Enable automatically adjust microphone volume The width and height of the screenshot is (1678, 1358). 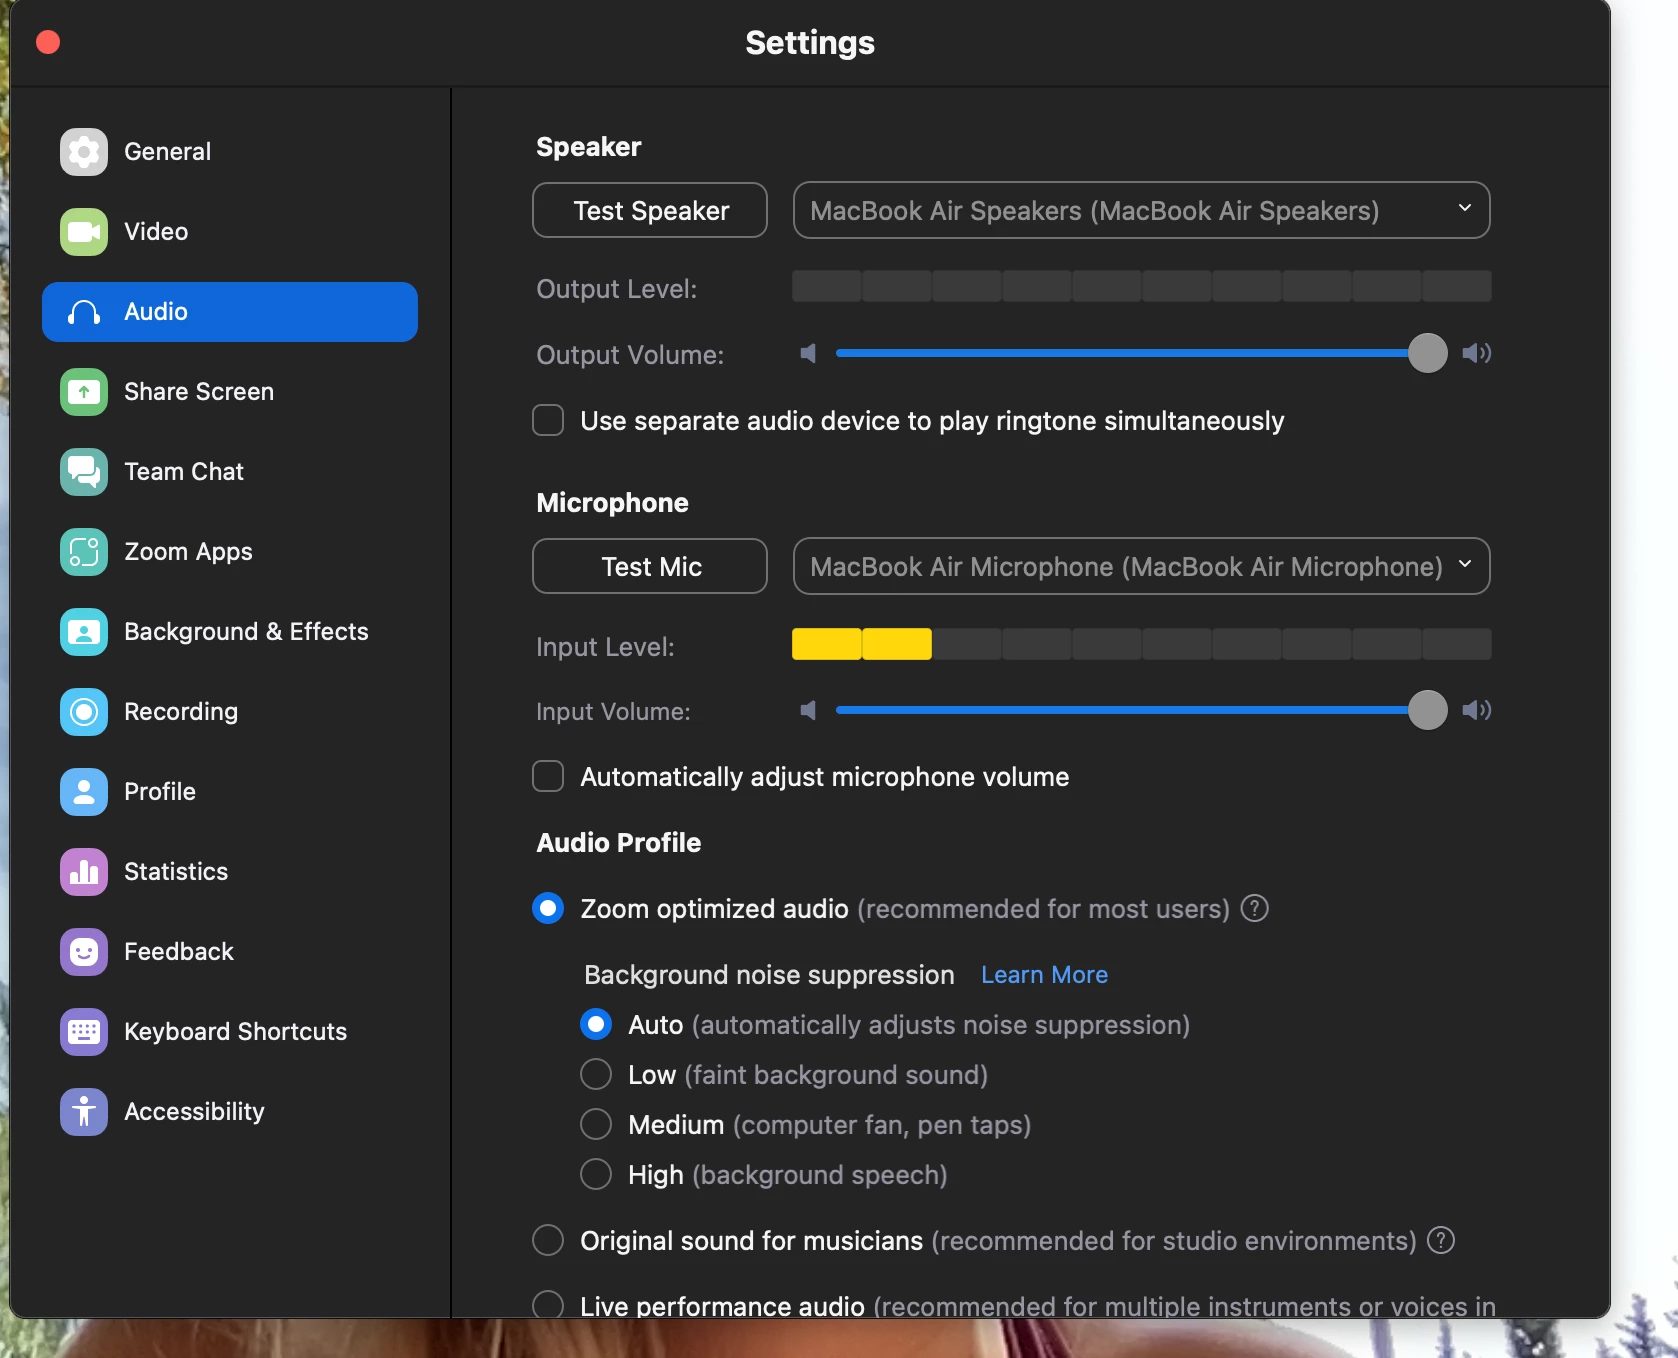(548, 776)
